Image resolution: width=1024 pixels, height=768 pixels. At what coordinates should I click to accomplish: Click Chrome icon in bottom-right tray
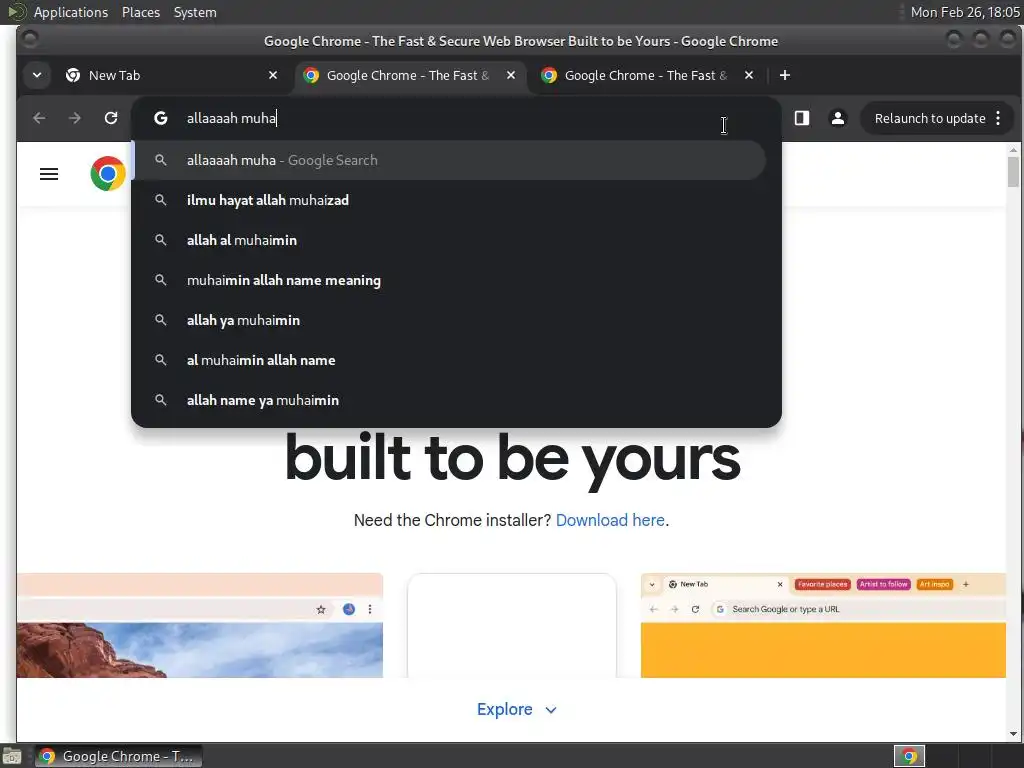[909, 756]
